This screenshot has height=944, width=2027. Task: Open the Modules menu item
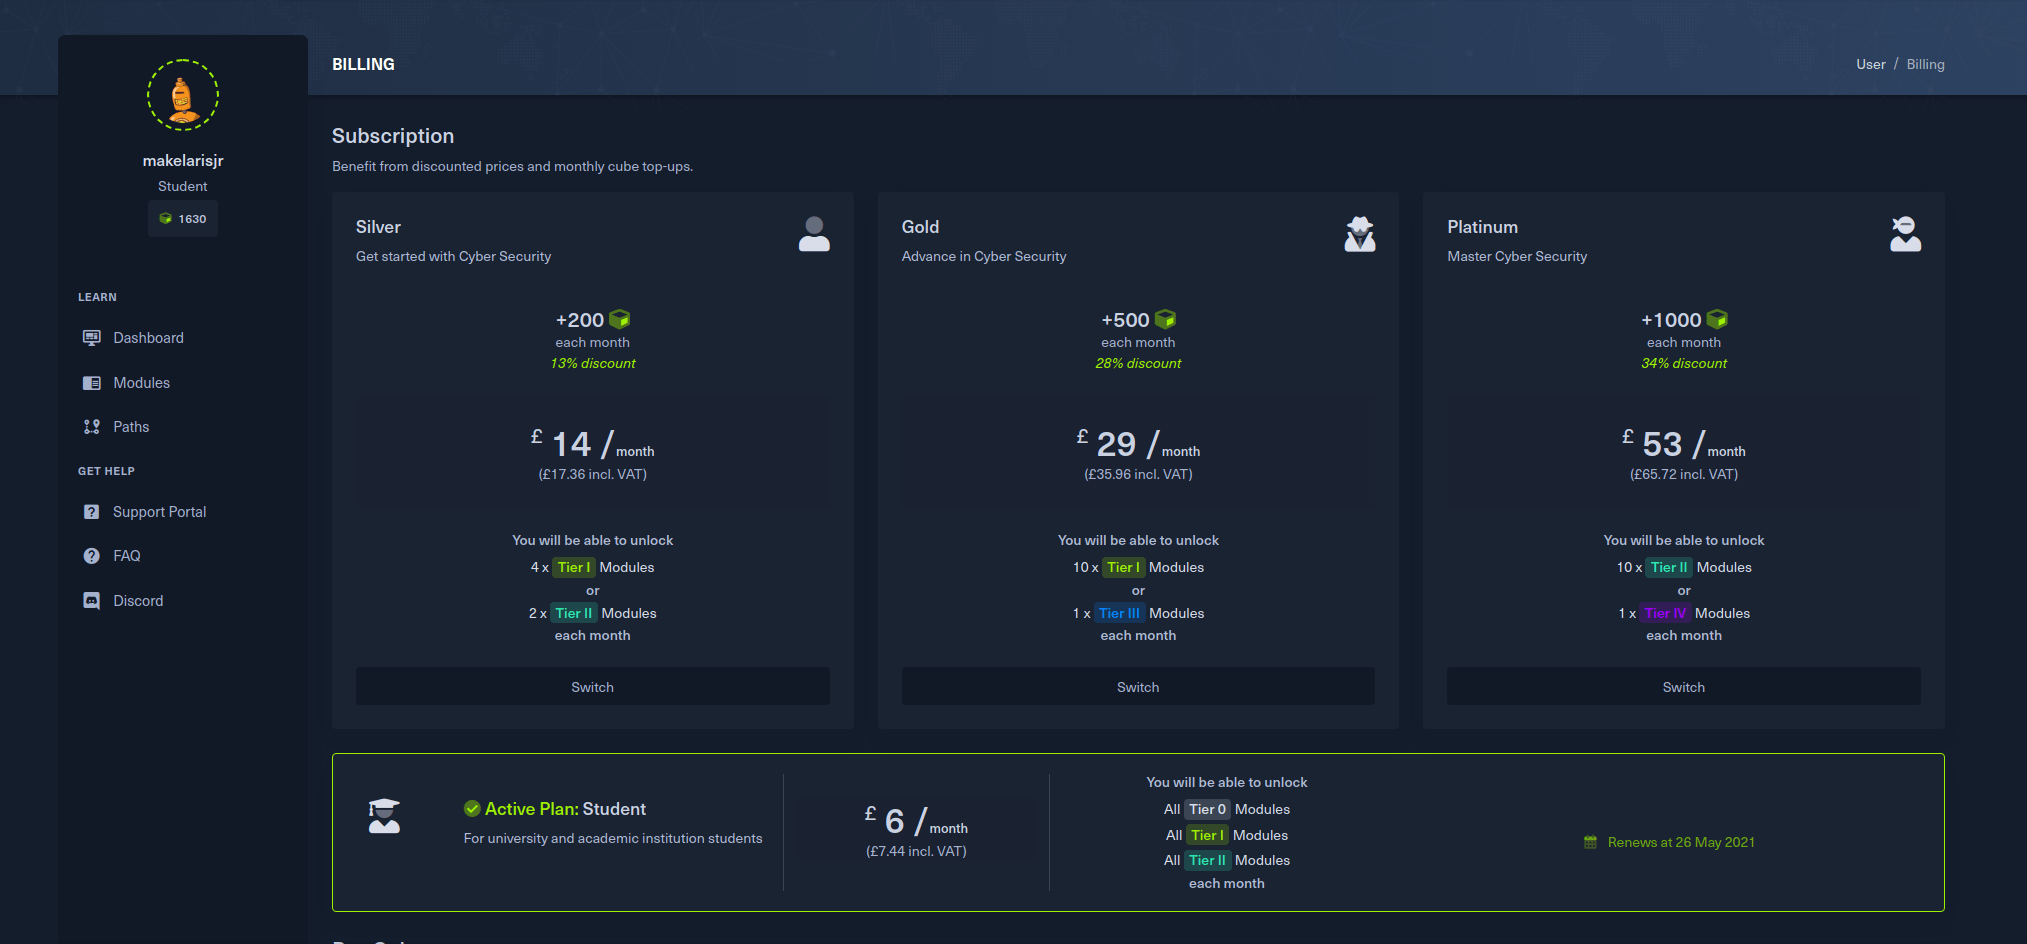click(x=141, y=383)
